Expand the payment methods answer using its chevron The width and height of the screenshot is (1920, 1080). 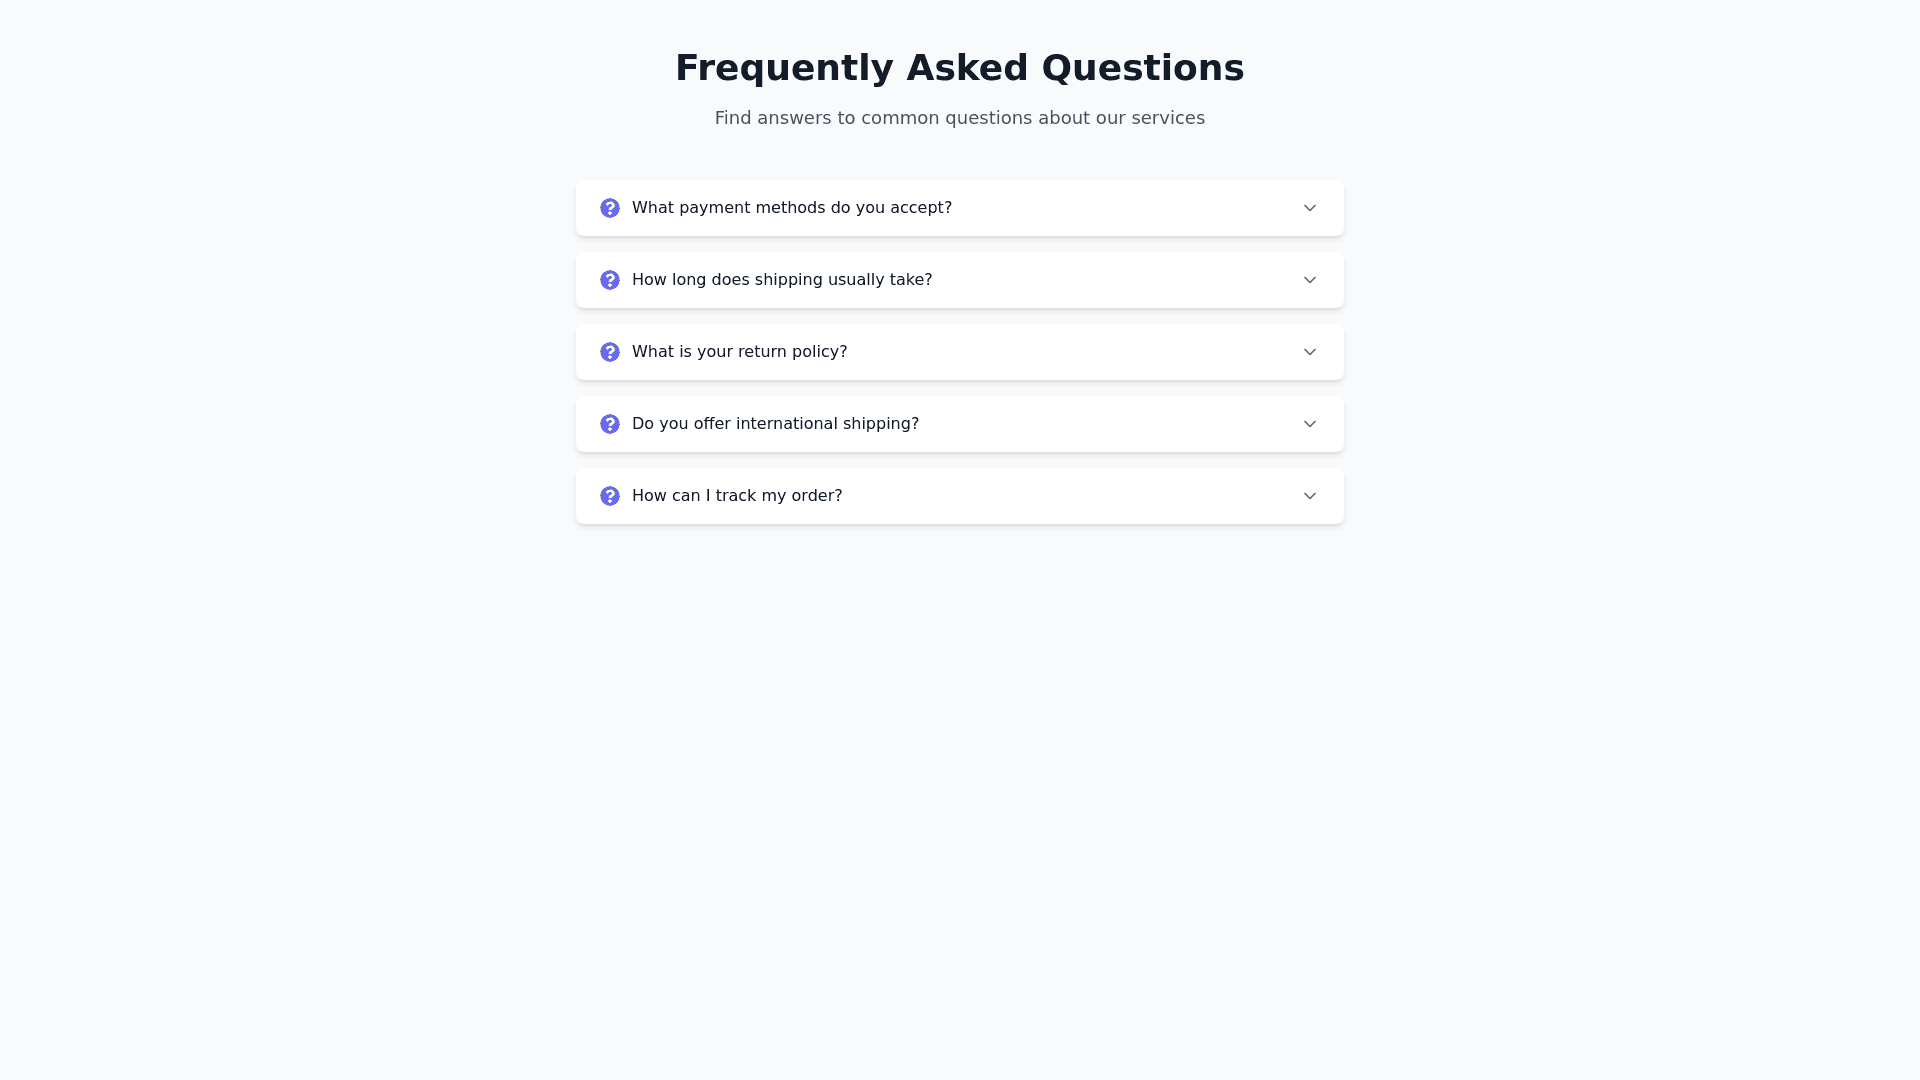tap(1310, 208)
